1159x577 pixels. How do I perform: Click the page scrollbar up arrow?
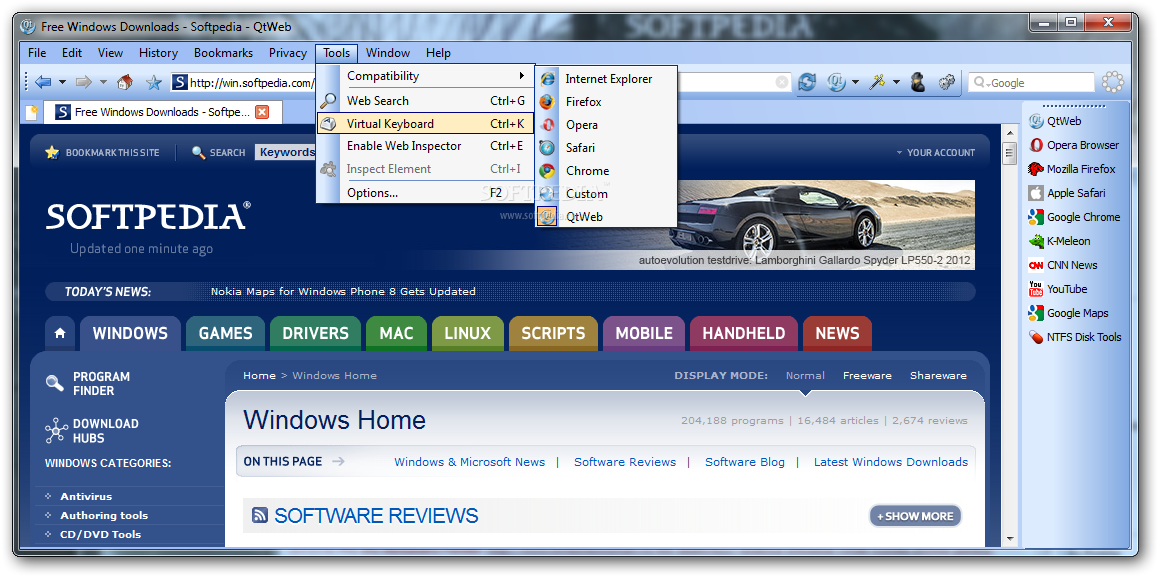pyautogui.click(x=1009, y=133)
